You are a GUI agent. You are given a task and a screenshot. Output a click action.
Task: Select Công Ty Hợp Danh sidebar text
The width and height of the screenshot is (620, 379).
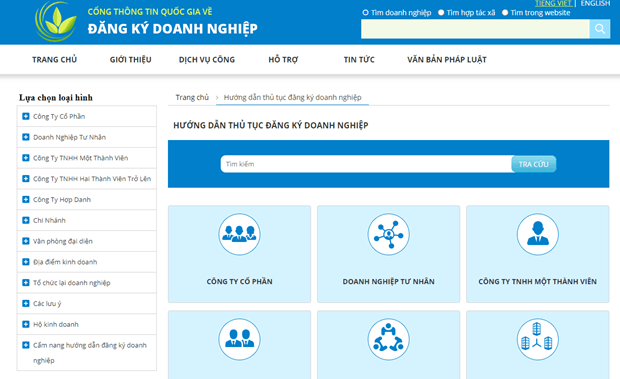[62, 199]
